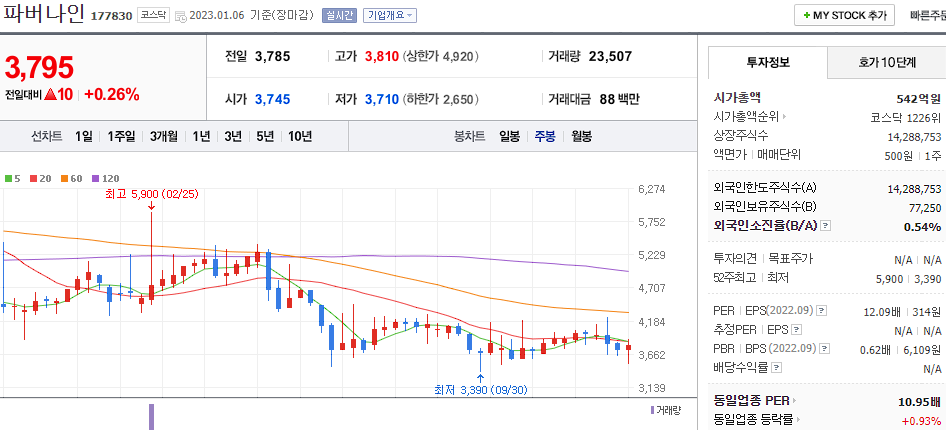Click the 외국인보유주식수 77,250 value
The height and width of the screenshot is (430, 946).
(925, 207)
